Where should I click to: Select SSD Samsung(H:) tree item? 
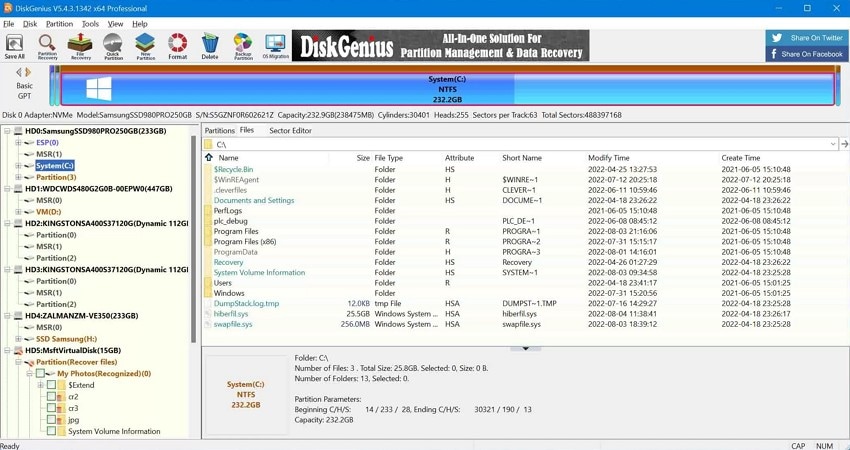[66, 339]
